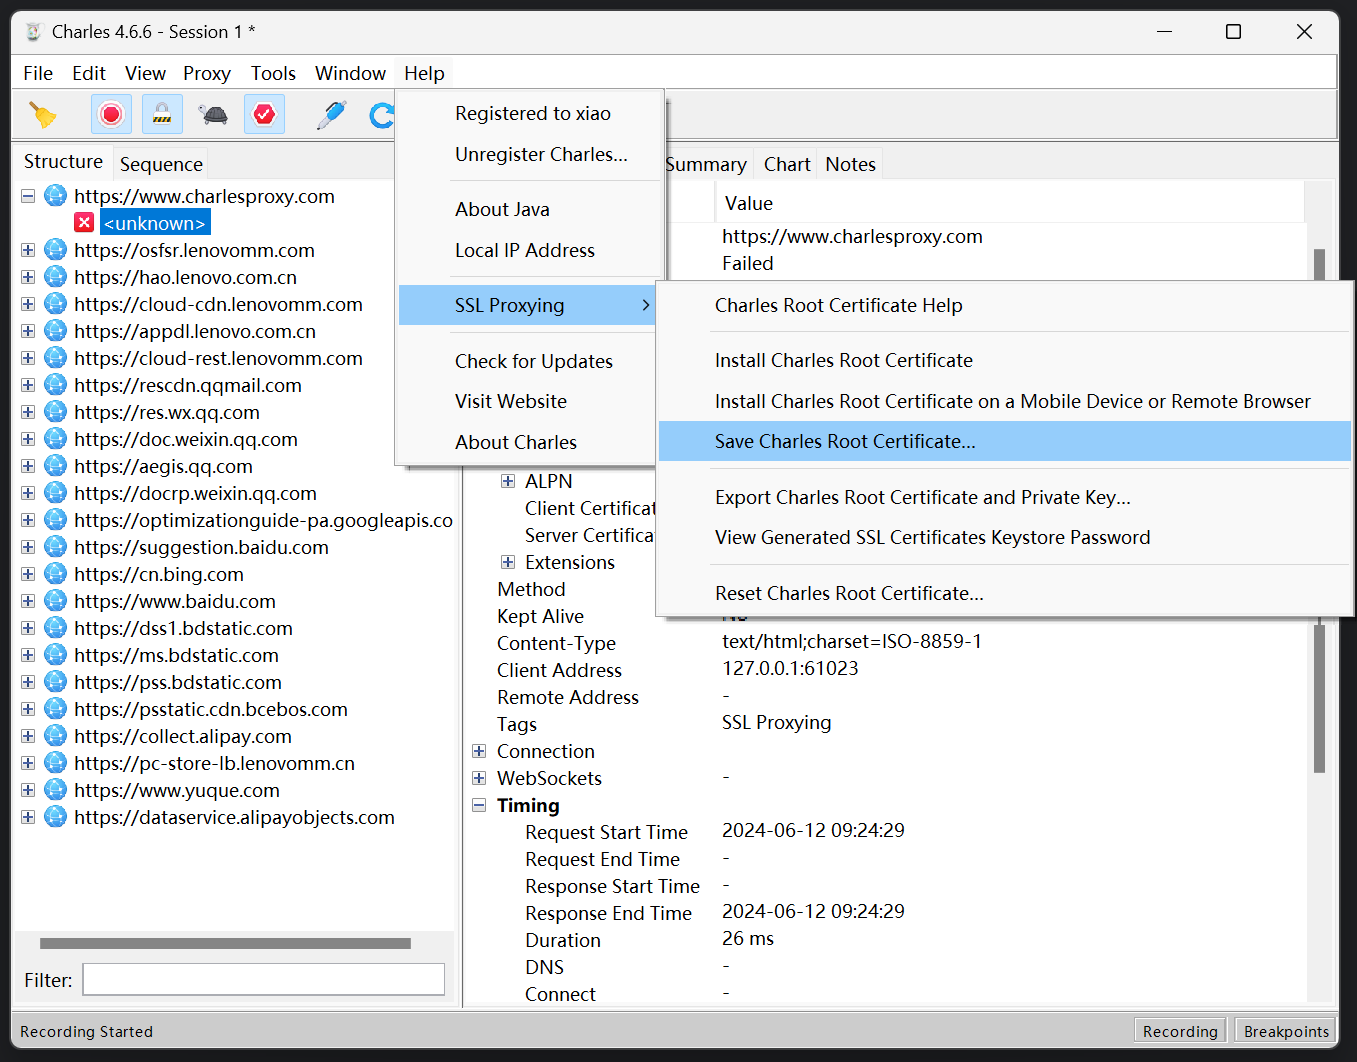Toggle the turtle throttling icon
Screen dimensions: 1357x1062
(213, 115)
